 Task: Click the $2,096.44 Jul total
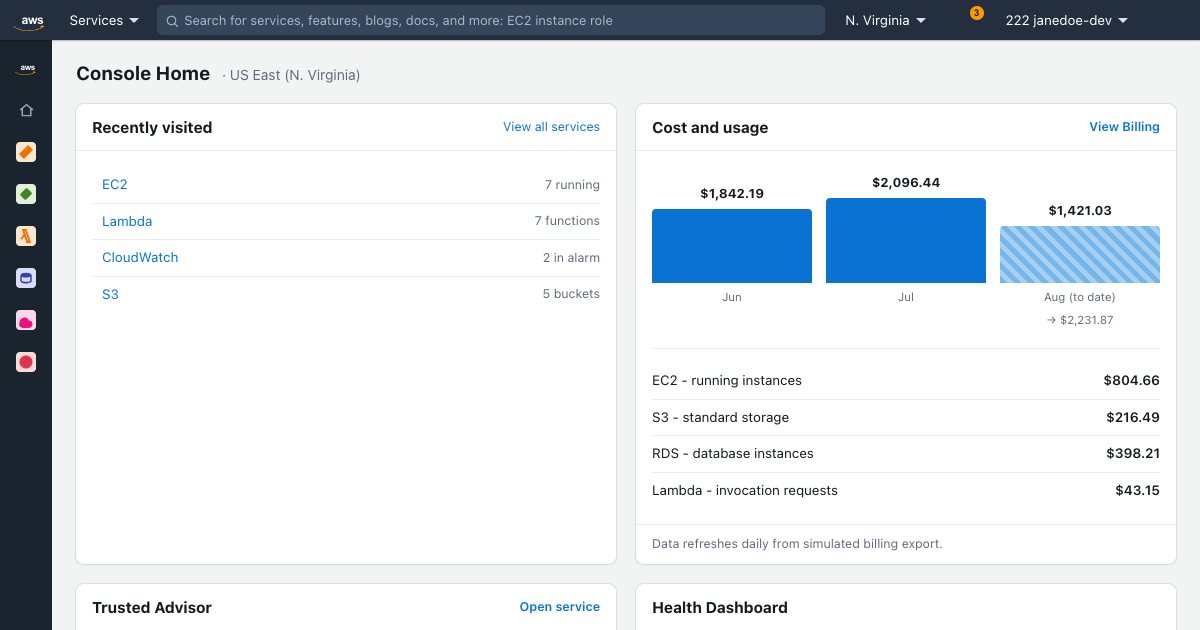(906, 183)
